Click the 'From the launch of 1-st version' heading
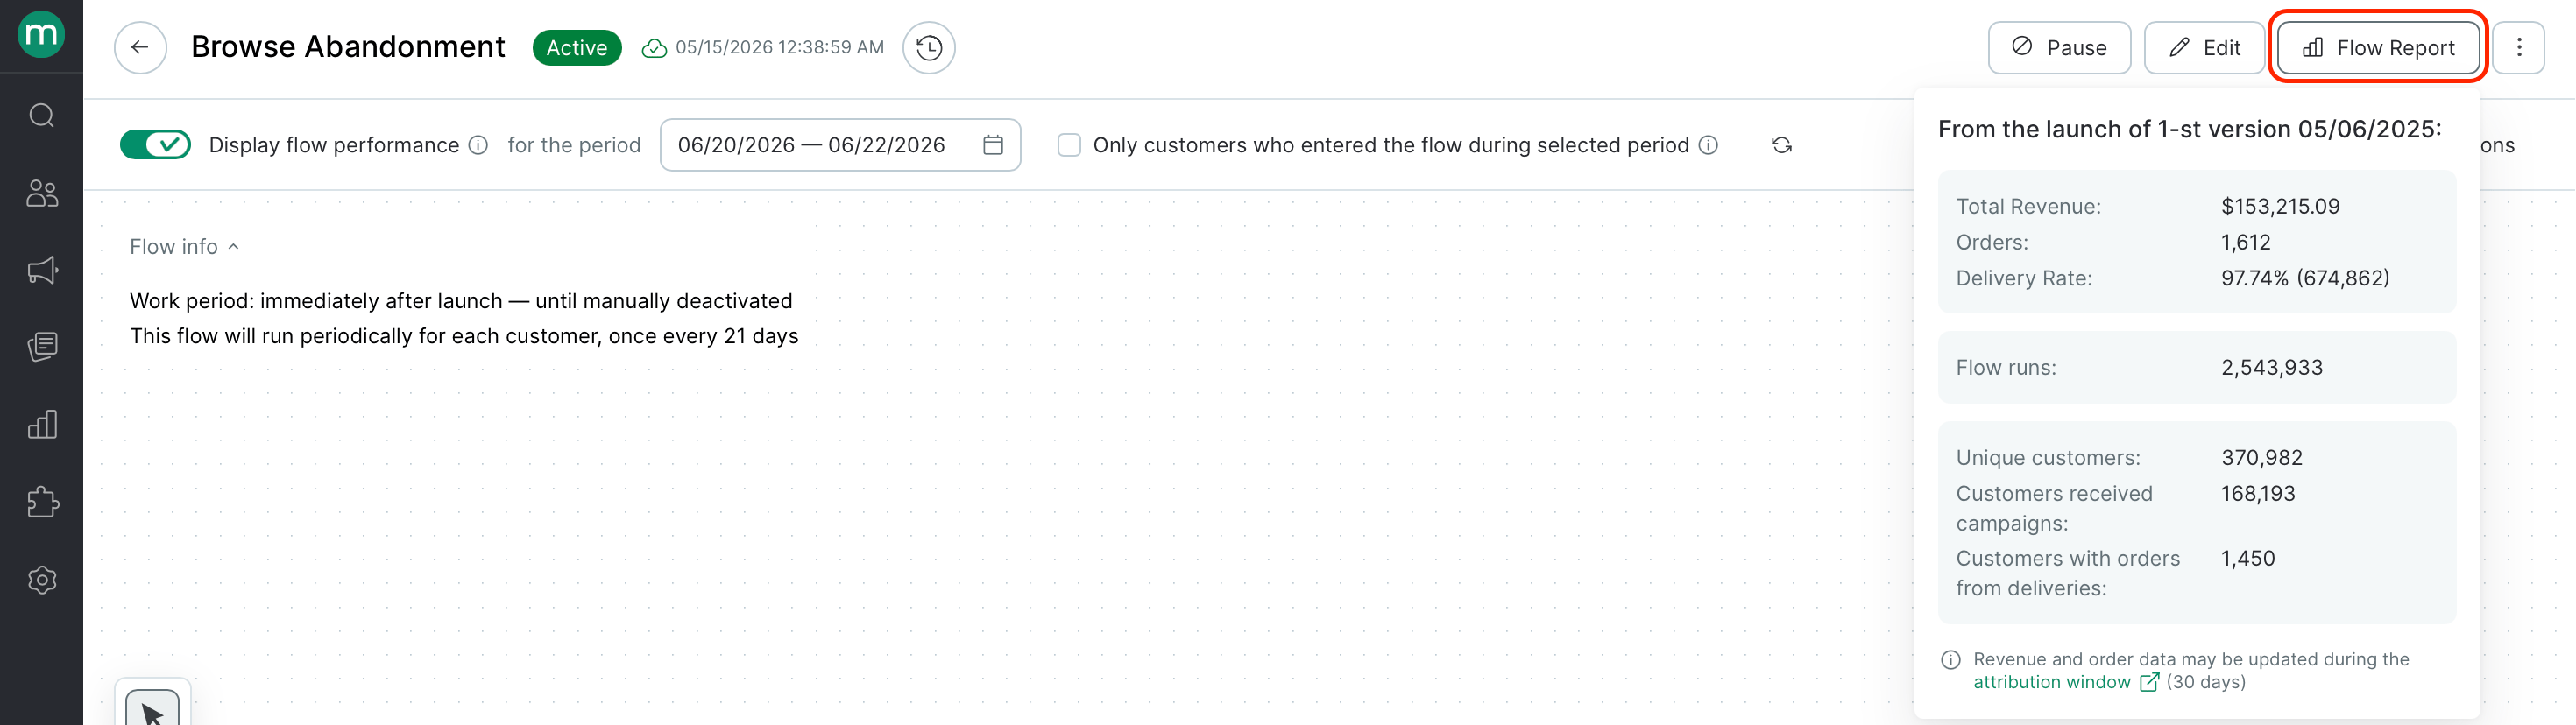2576x725 pixels. [2190, 129]
